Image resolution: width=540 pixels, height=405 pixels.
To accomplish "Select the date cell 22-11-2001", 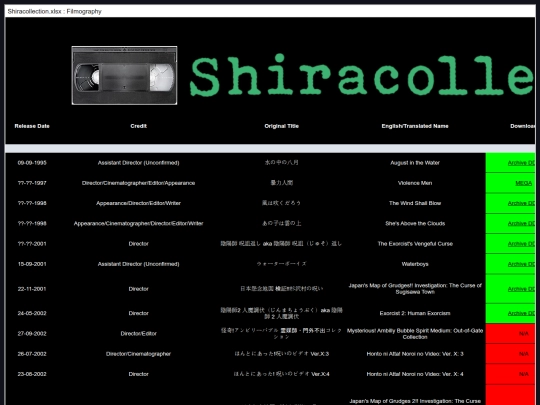I will coord(32,289).
